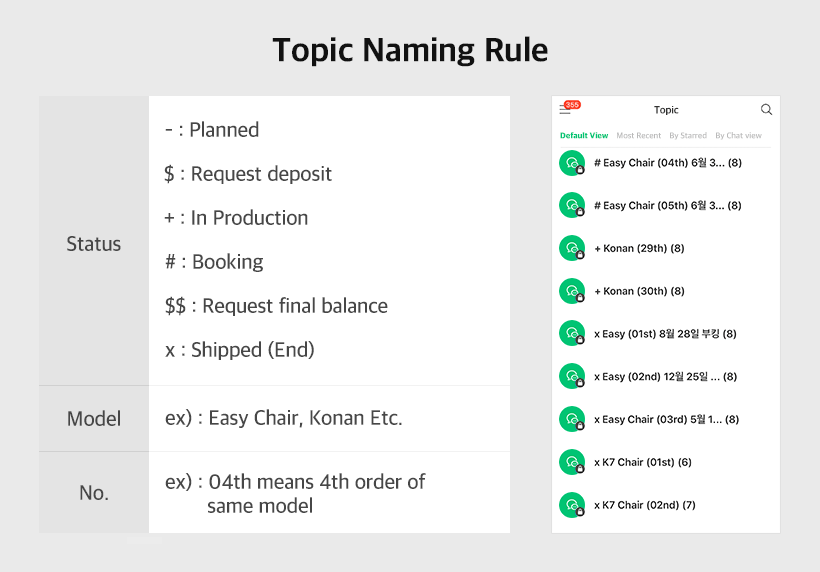Image resolution: width=820 pixels, height=572 pixels.
Task: Switch to the Most Recent tab
Action: [638, 135]
